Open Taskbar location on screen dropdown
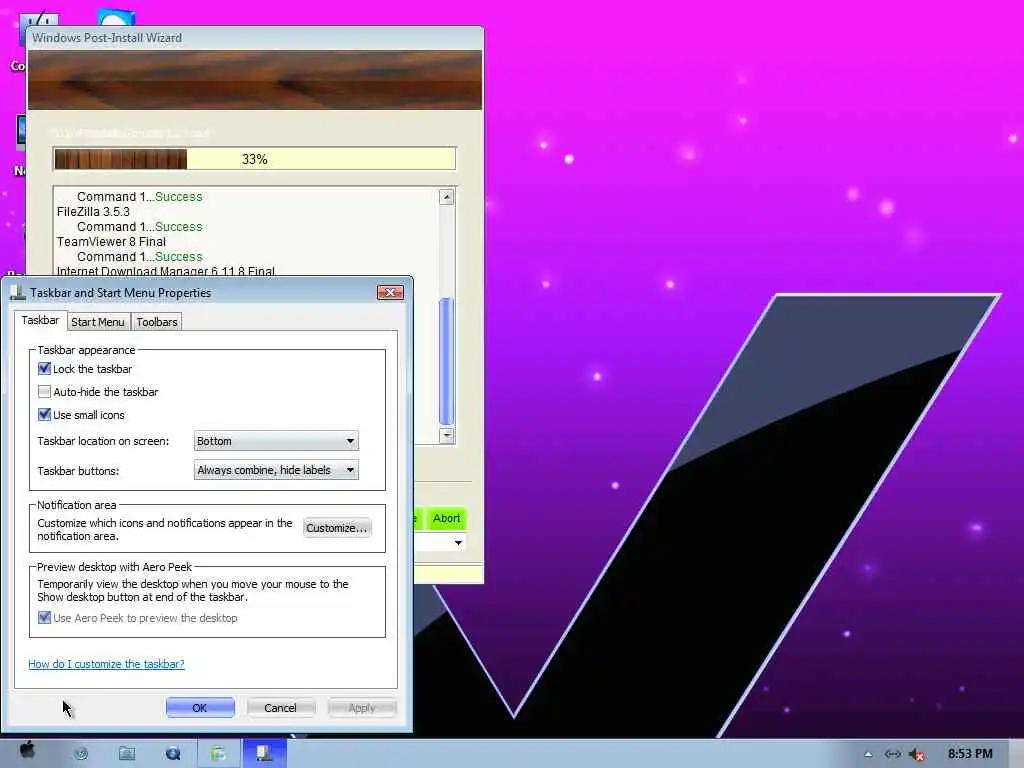Screen dimensions: 1024x768 coord(276,441)
